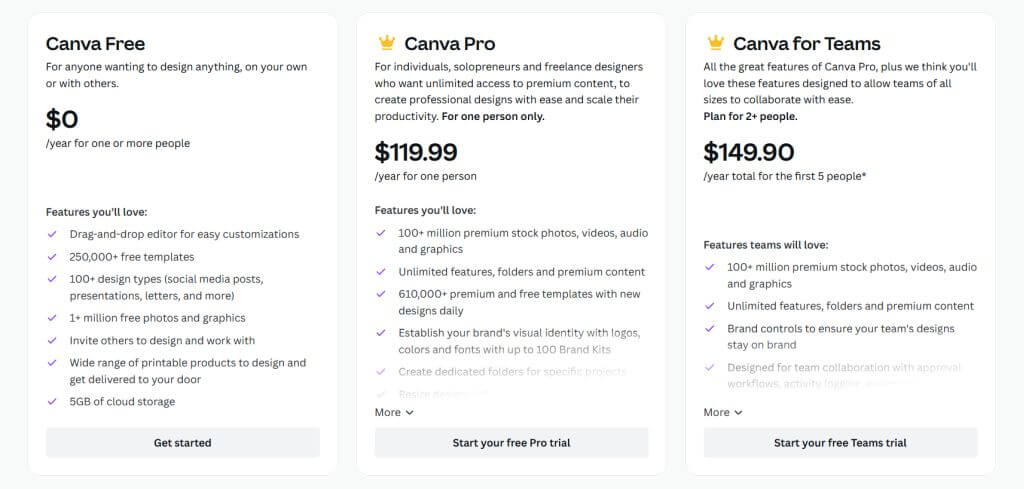Click checkmark next to Brand controls feature
The height and width of the screenshot is (489, 1024).
[x=710, y=328]
